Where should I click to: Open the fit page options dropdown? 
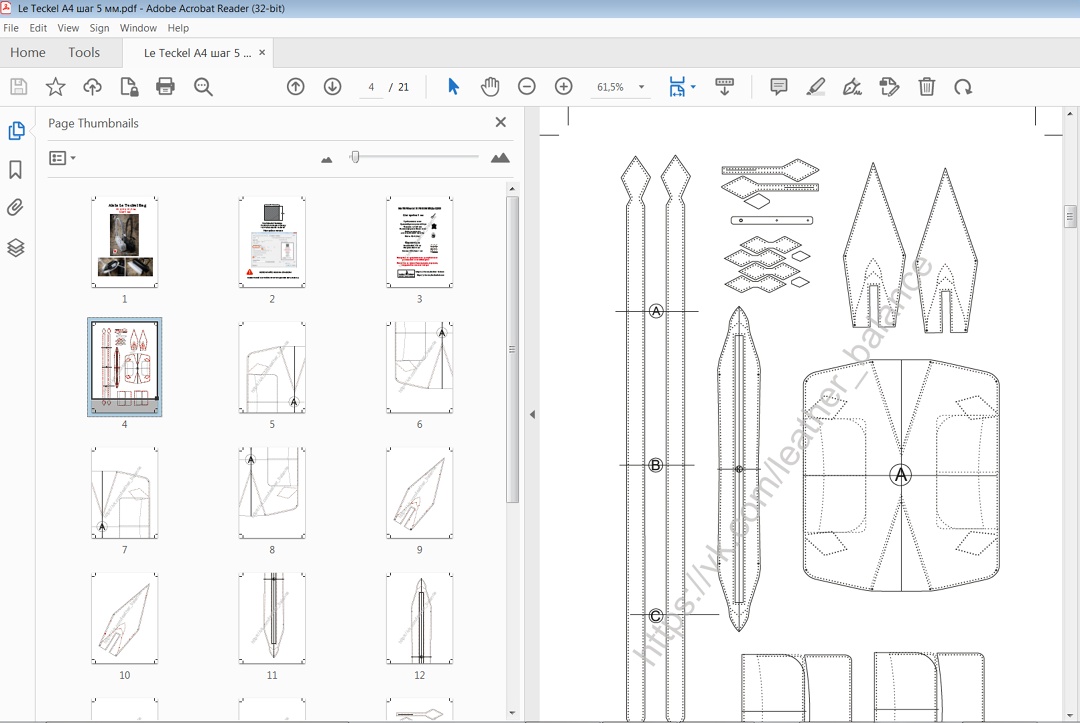click(693, 87)
